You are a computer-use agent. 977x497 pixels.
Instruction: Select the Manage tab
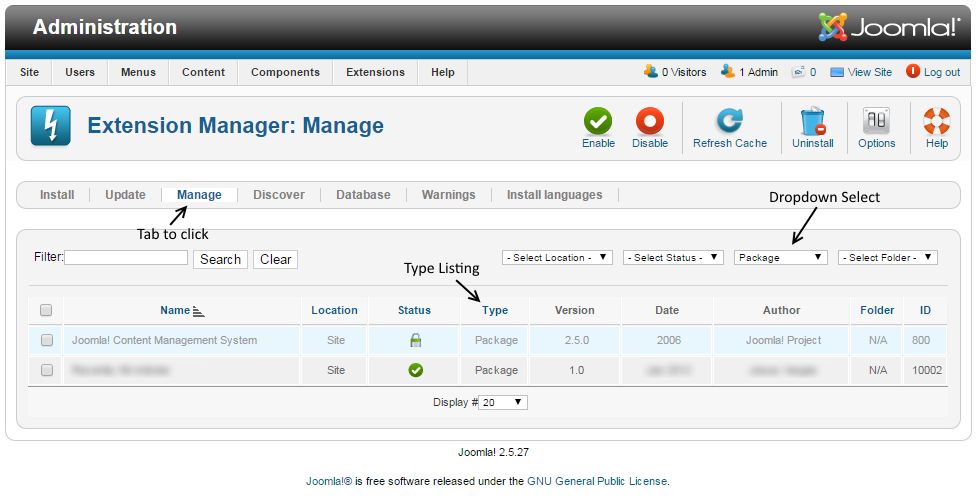[199, 195]
